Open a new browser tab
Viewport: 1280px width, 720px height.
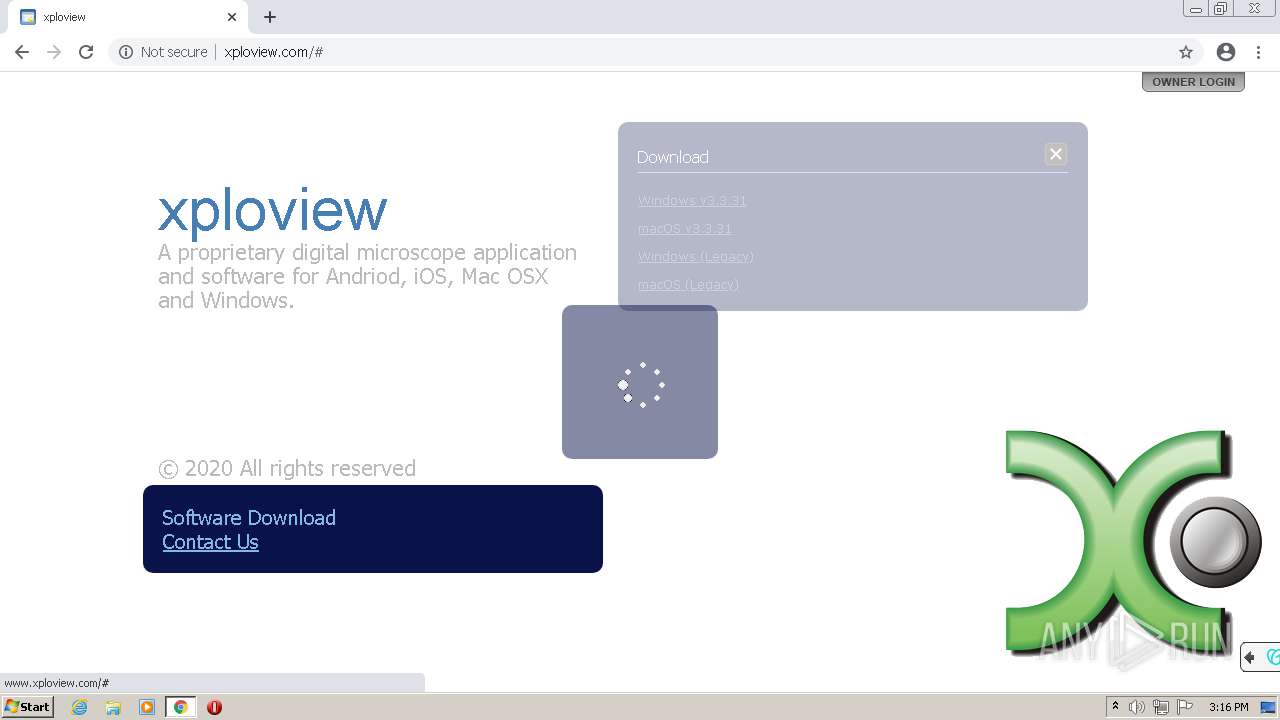[x=270, y=17]
